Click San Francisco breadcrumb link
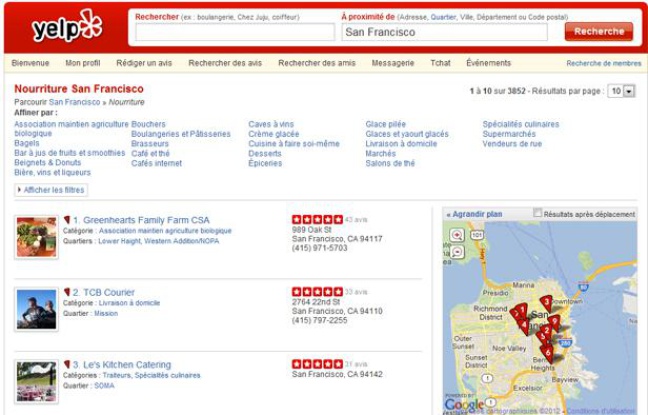Viewport: 648px width, 415px height. [x=74, y=102]
